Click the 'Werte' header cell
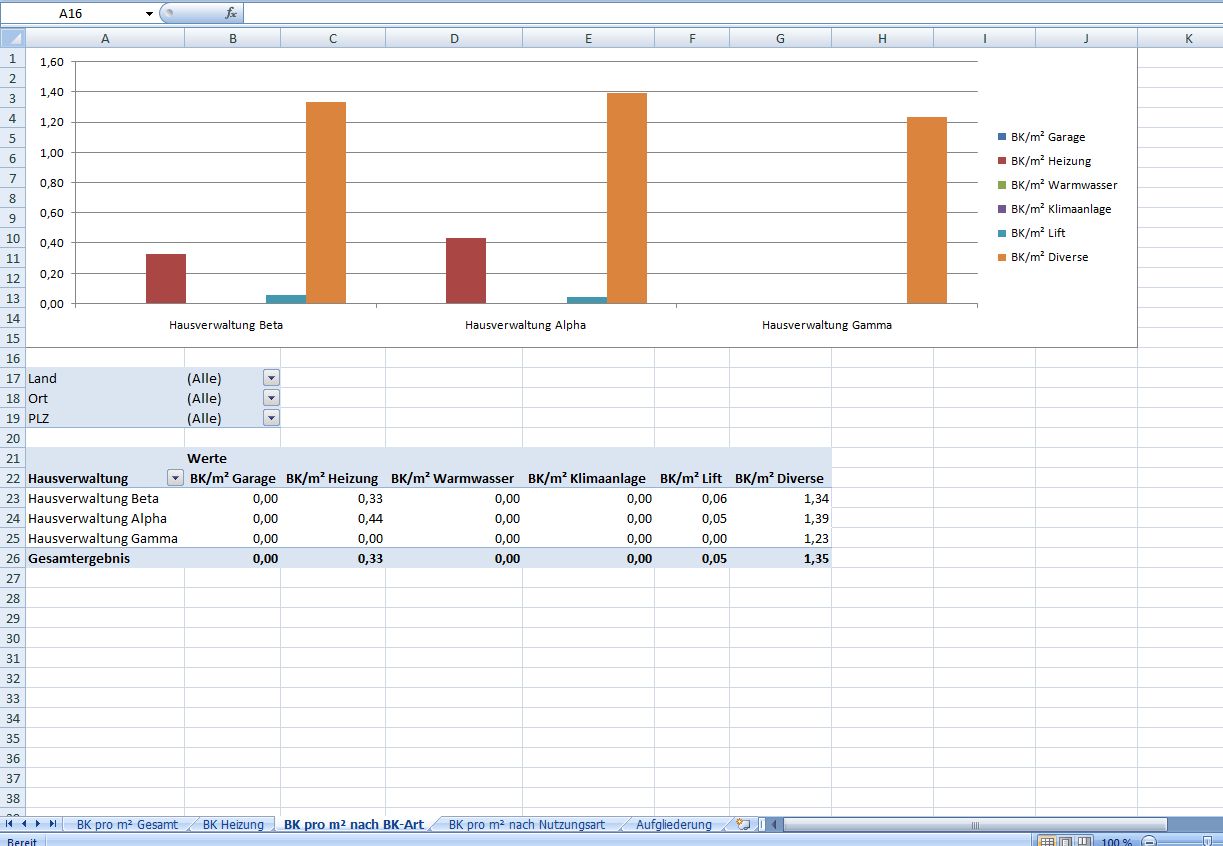The height and width of the screenshot is (846, 1223). (232, 458)
